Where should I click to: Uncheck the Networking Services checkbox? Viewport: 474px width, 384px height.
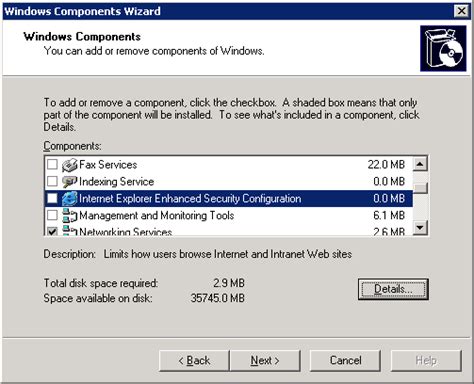[52, 231]
